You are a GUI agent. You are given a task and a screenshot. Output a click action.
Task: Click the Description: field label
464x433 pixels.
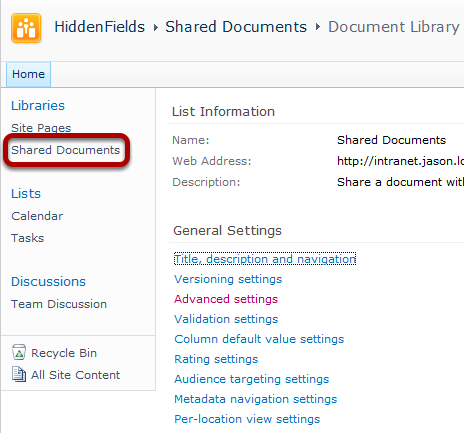(206, 182)
